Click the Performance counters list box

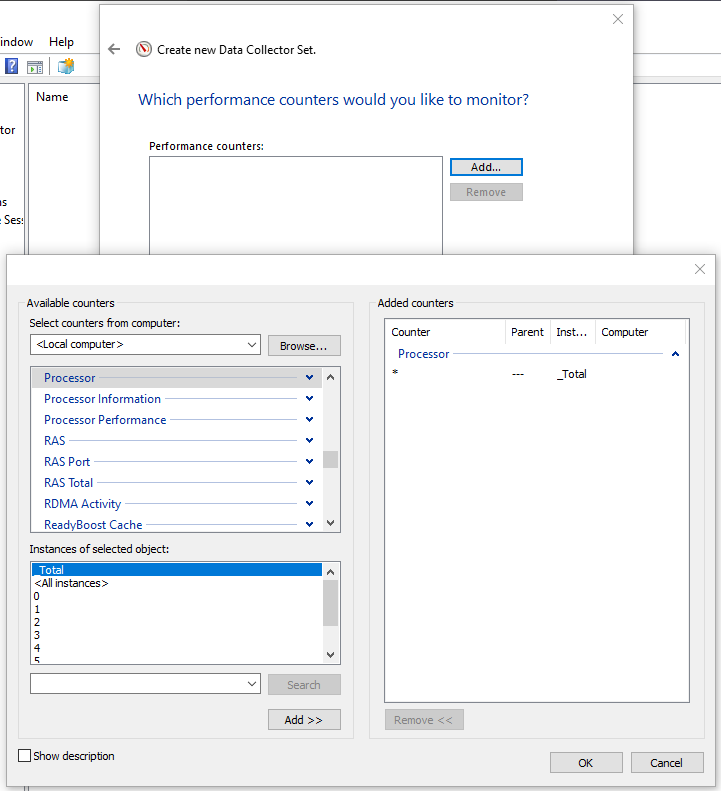[x=296, y=205]
